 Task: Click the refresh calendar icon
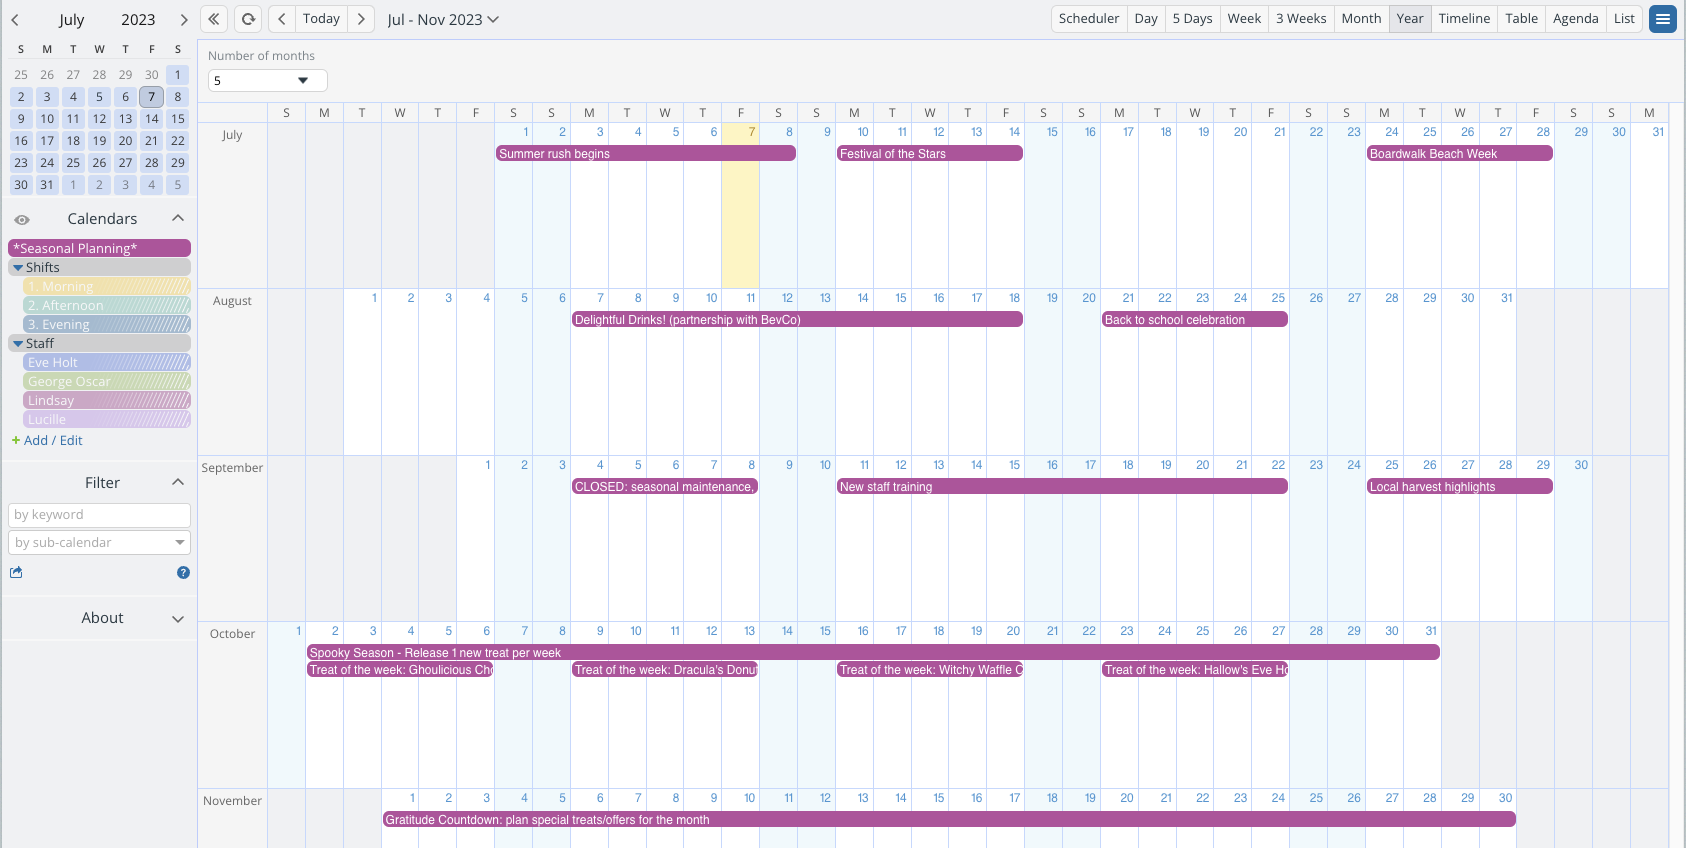(248, 19)
